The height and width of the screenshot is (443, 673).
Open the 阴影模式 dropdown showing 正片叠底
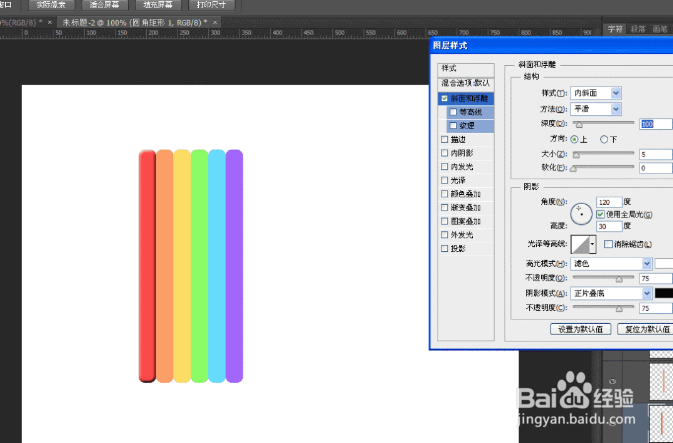click(x=611, y=294)
